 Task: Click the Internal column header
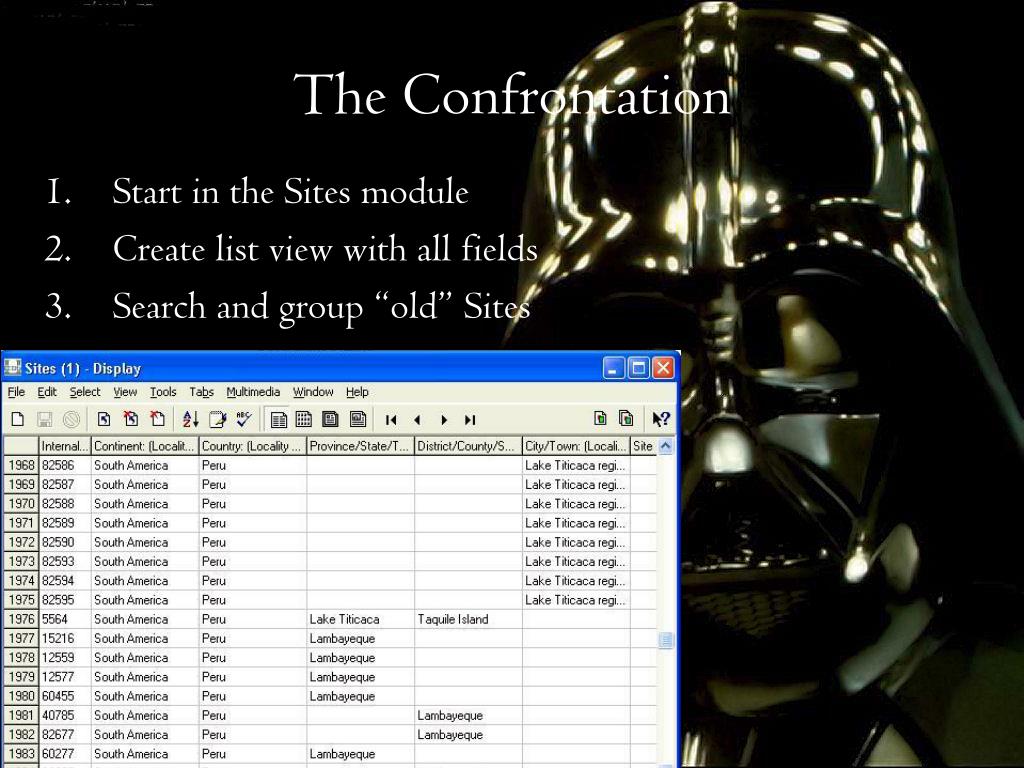(65, 446)
